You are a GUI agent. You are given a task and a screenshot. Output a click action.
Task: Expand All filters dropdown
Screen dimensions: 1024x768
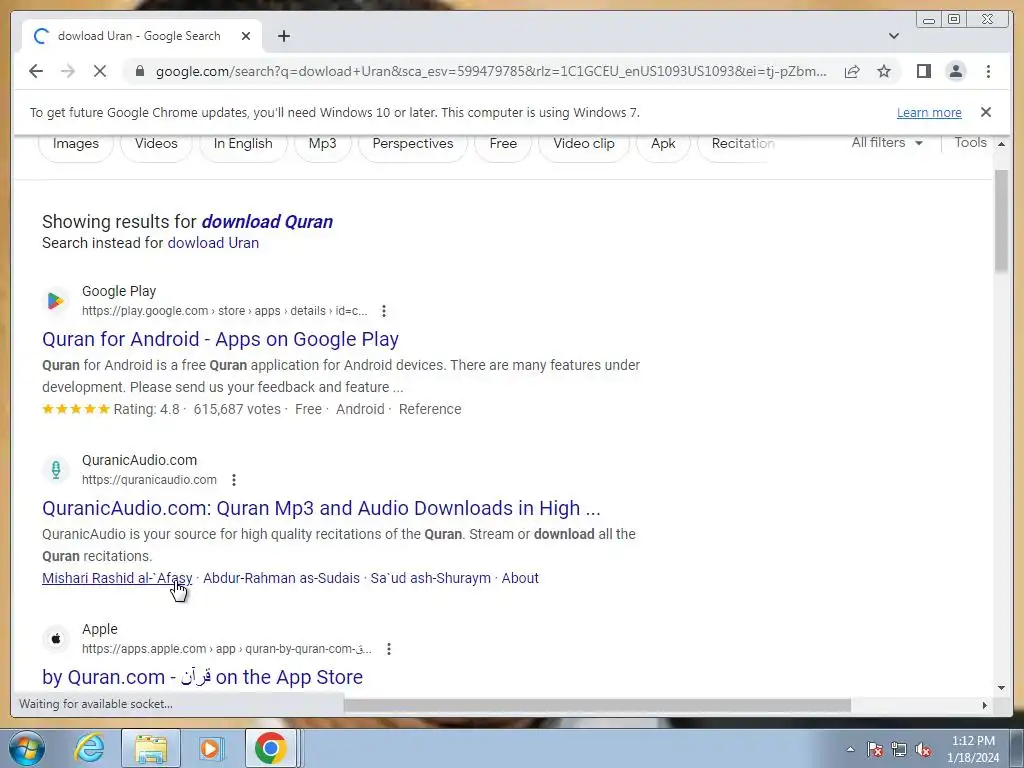click(x=887, y=142)
